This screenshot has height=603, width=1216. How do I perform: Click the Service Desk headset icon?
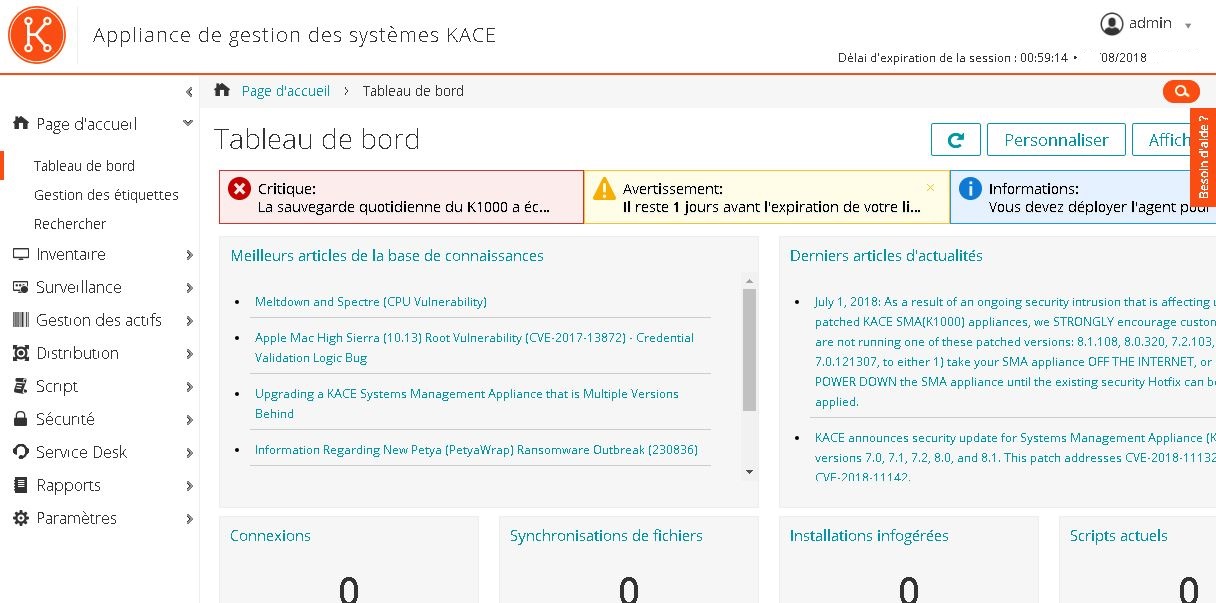click(20, 452)
